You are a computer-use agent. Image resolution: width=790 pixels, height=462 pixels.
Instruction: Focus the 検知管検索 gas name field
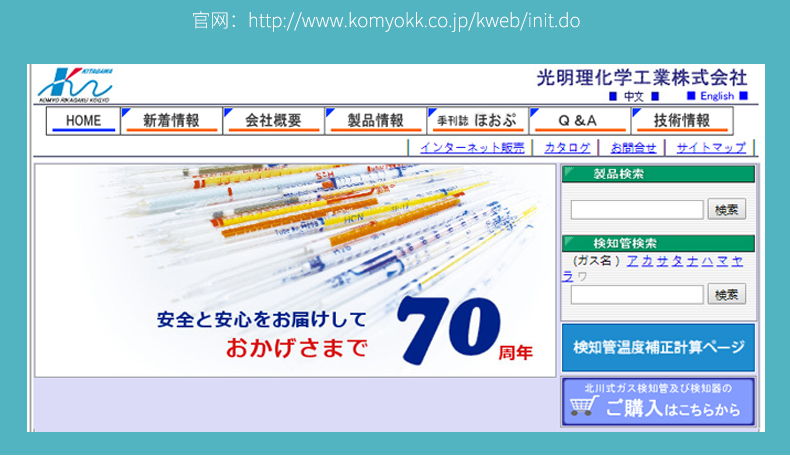(637, 295)
